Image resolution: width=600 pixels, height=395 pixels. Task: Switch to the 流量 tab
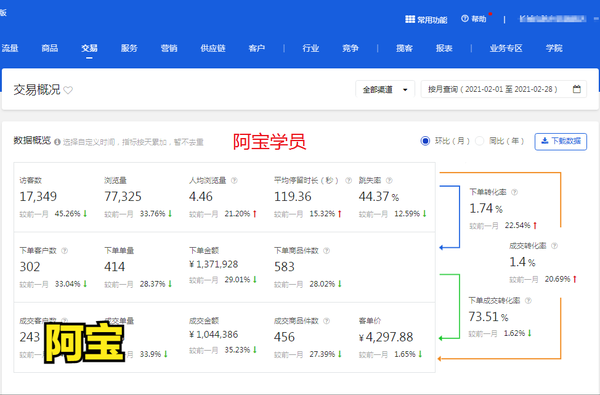[x=10, y=48]
